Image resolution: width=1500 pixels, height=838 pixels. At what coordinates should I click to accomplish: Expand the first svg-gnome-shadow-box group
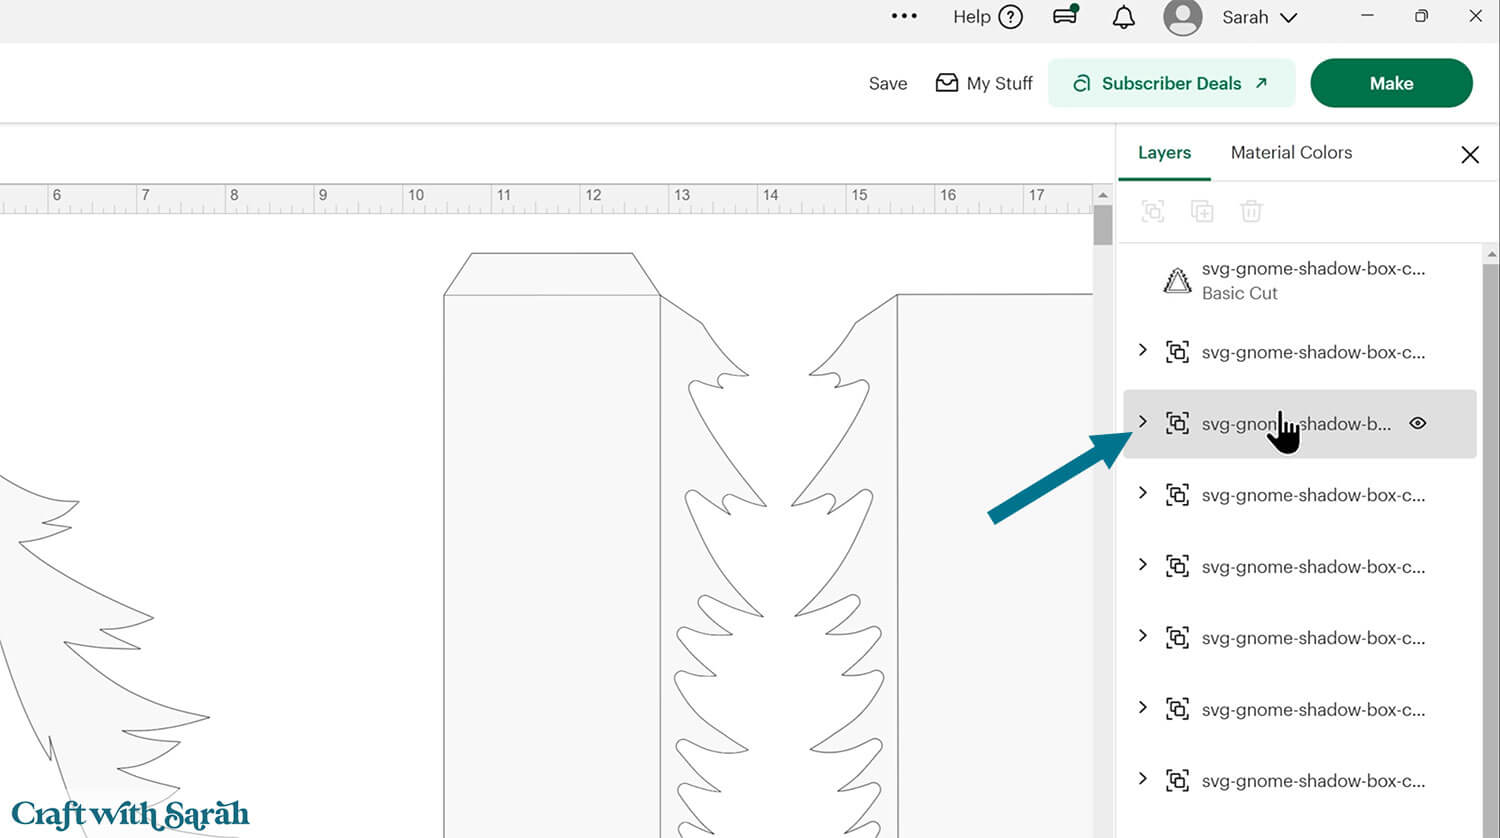[1143, 350]
